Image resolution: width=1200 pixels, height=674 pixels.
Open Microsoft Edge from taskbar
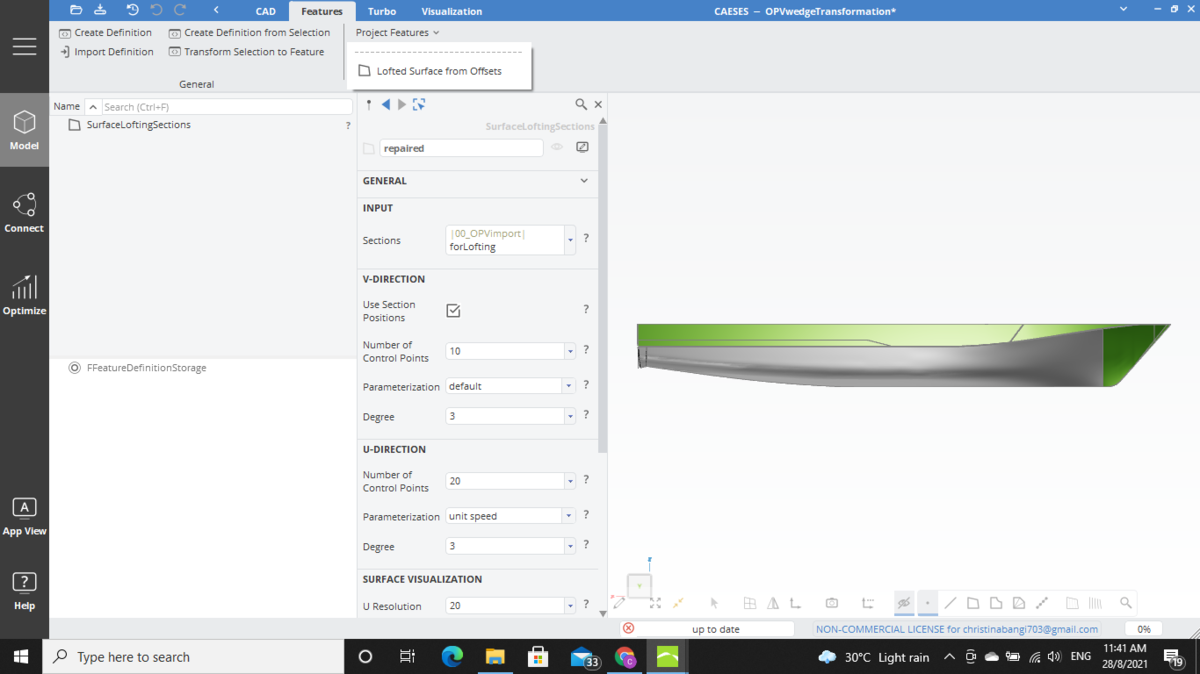(452, 656)
